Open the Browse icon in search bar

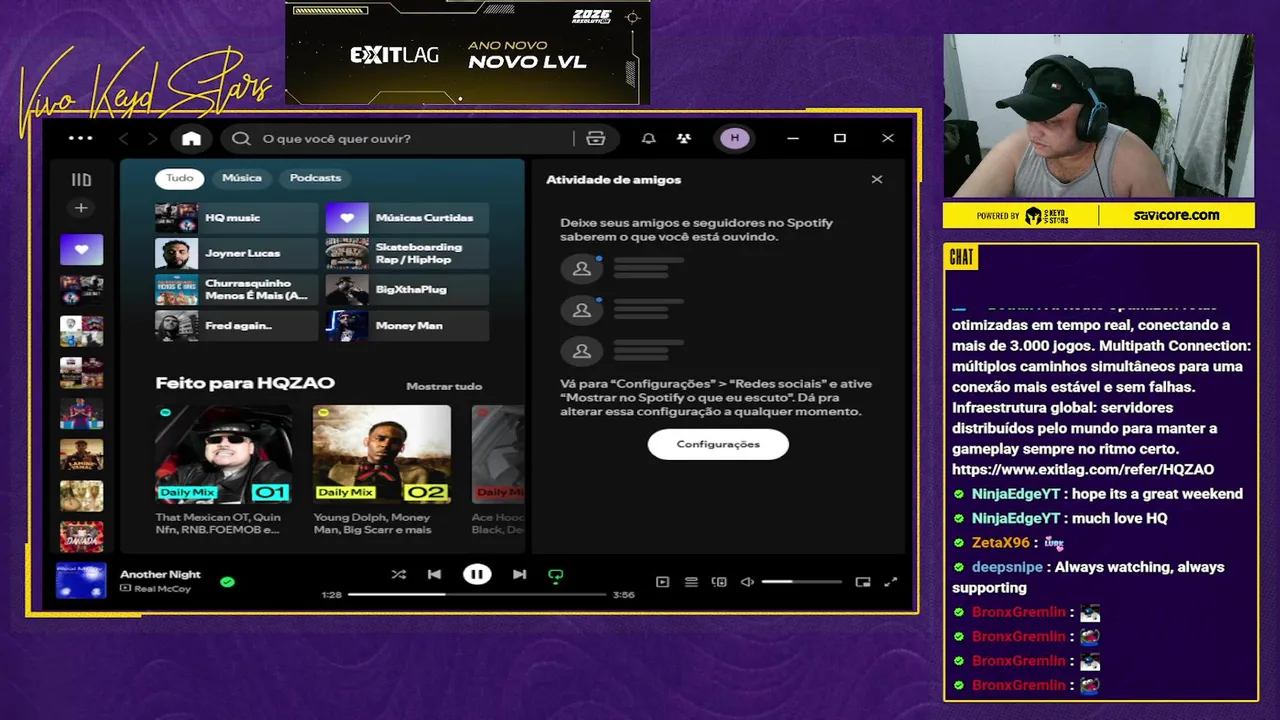(x=596, y=138)
